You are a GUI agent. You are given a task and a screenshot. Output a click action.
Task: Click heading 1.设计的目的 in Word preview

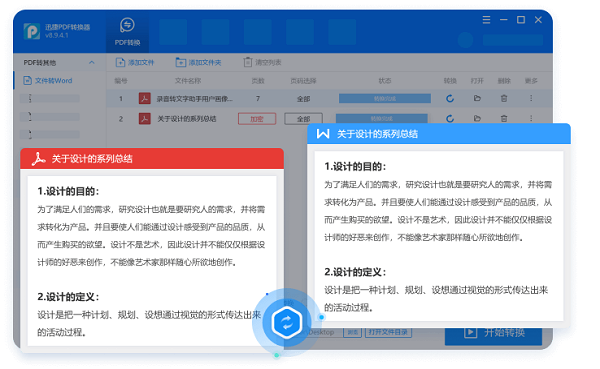coord(355,167)
